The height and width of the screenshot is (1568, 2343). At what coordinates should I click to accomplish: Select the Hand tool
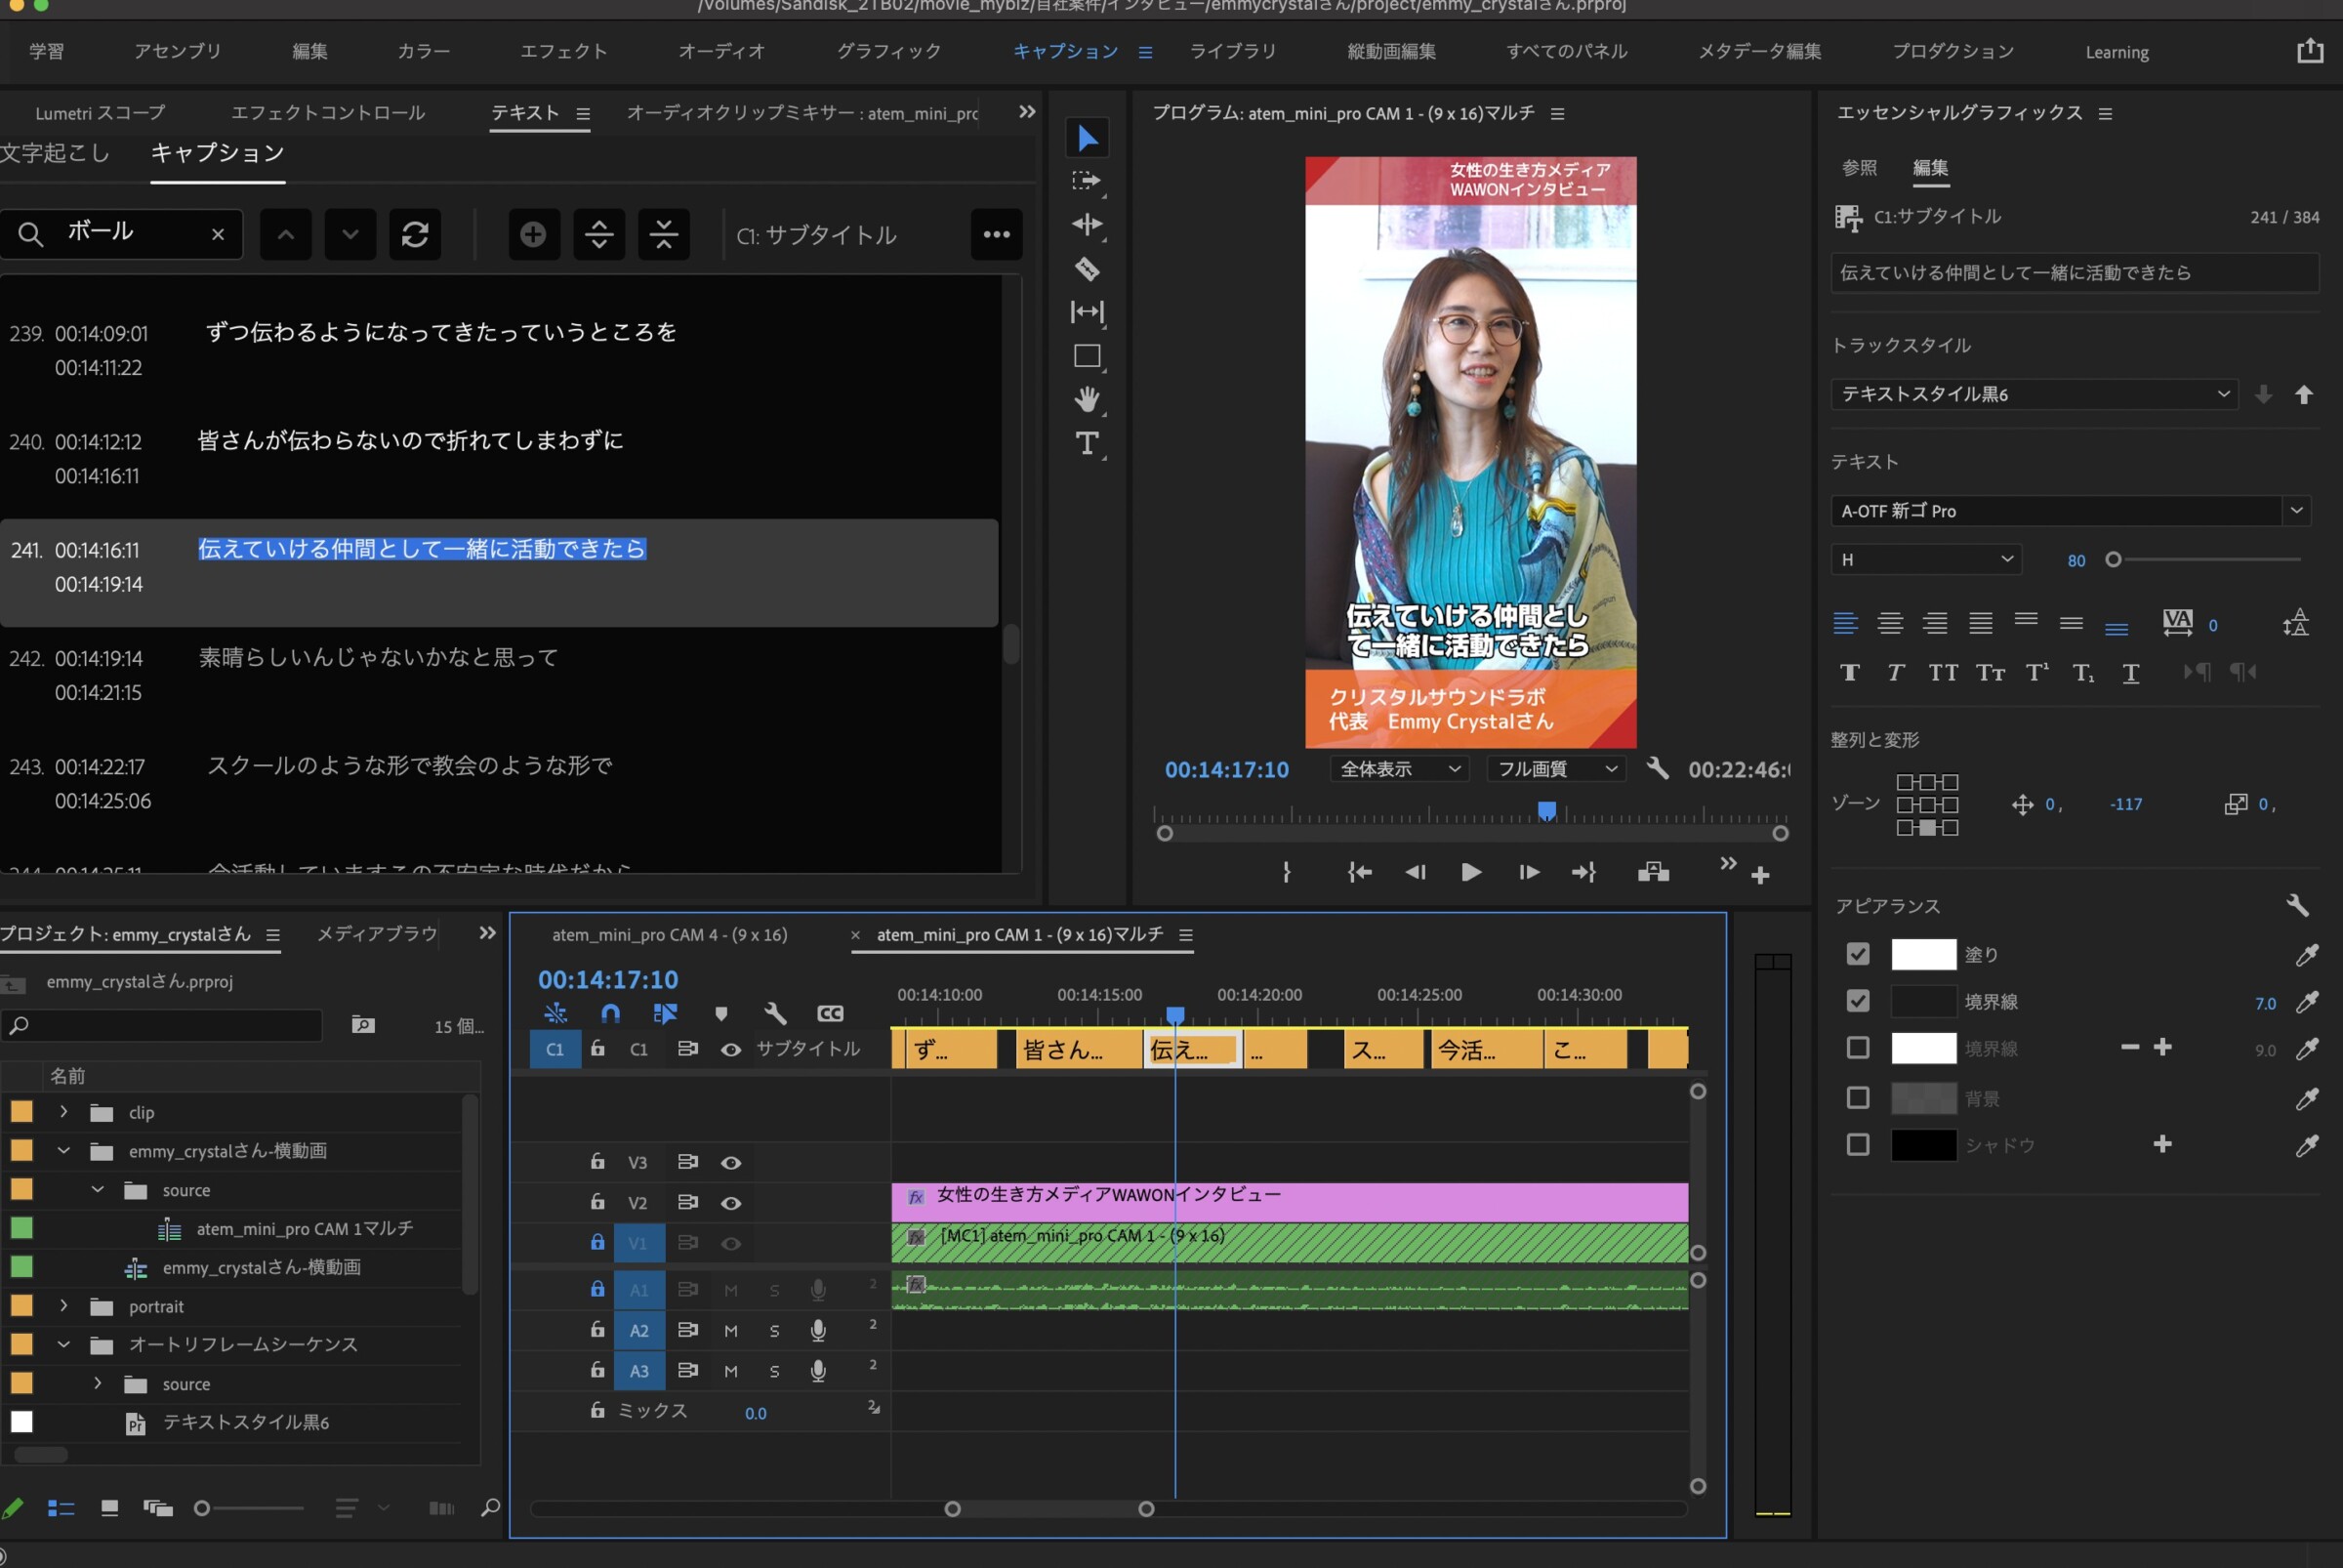1087,399
